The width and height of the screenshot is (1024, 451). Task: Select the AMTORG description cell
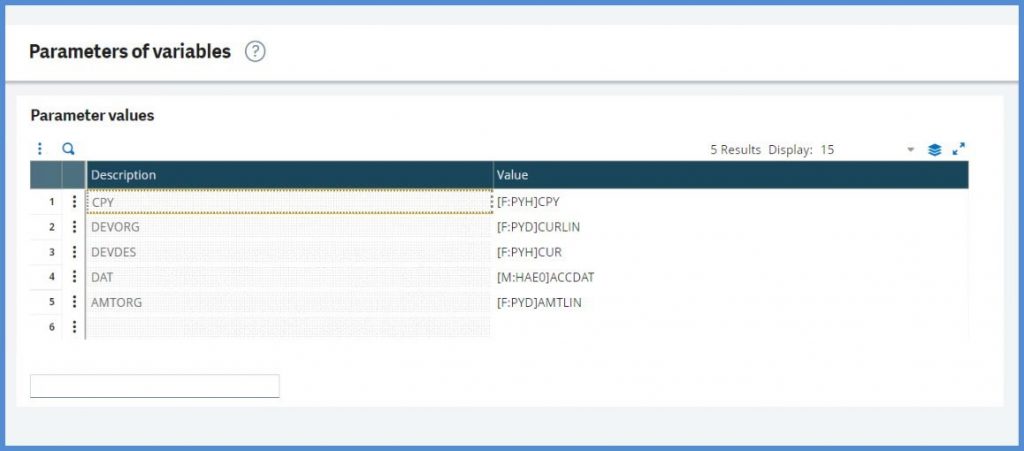(289, 302)
